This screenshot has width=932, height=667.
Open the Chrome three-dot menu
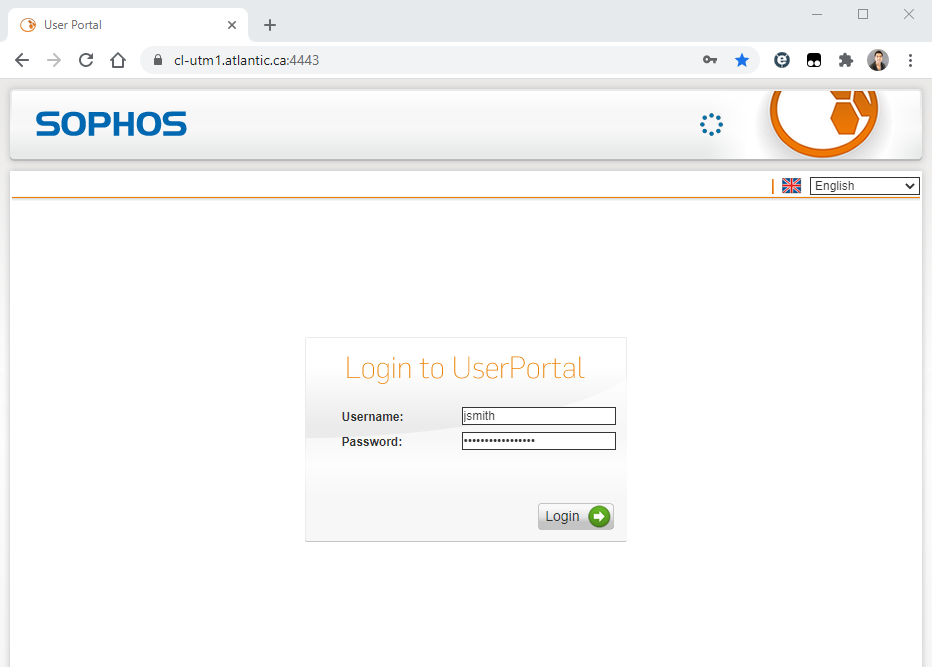coord(910,60)
